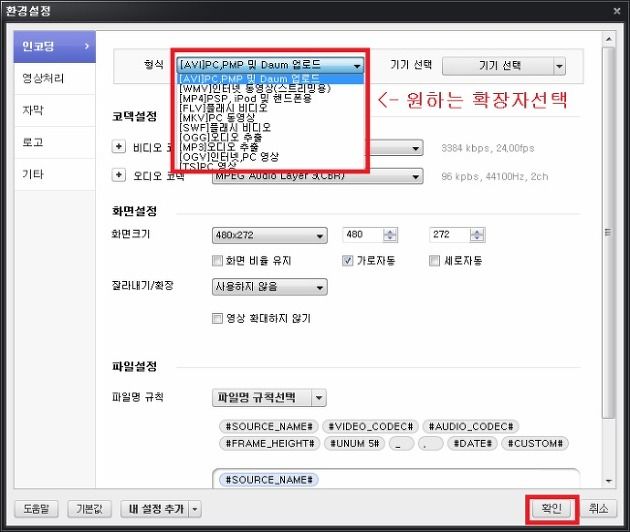Uncheck the 가로자동 checkbox
Image resolution: width=630 pixels, height=532 pixels.
(348, 261)
